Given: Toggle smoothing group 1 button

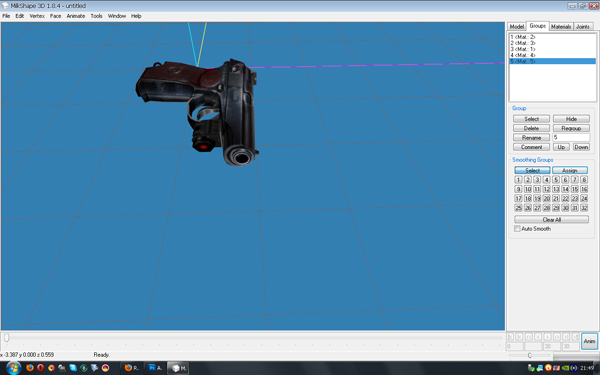Looking at the screenshot, I should tap(518, 179).
